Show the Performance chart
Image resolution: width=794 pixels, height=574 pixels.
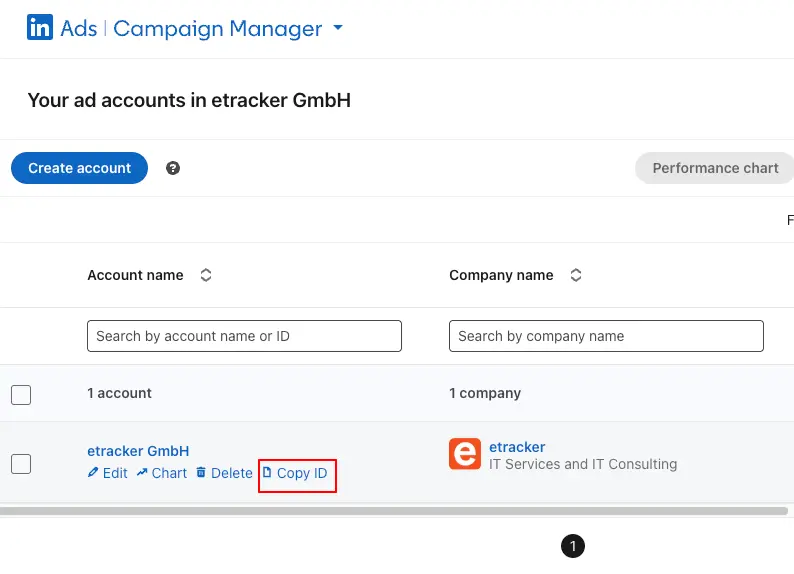tap(714, 168)
